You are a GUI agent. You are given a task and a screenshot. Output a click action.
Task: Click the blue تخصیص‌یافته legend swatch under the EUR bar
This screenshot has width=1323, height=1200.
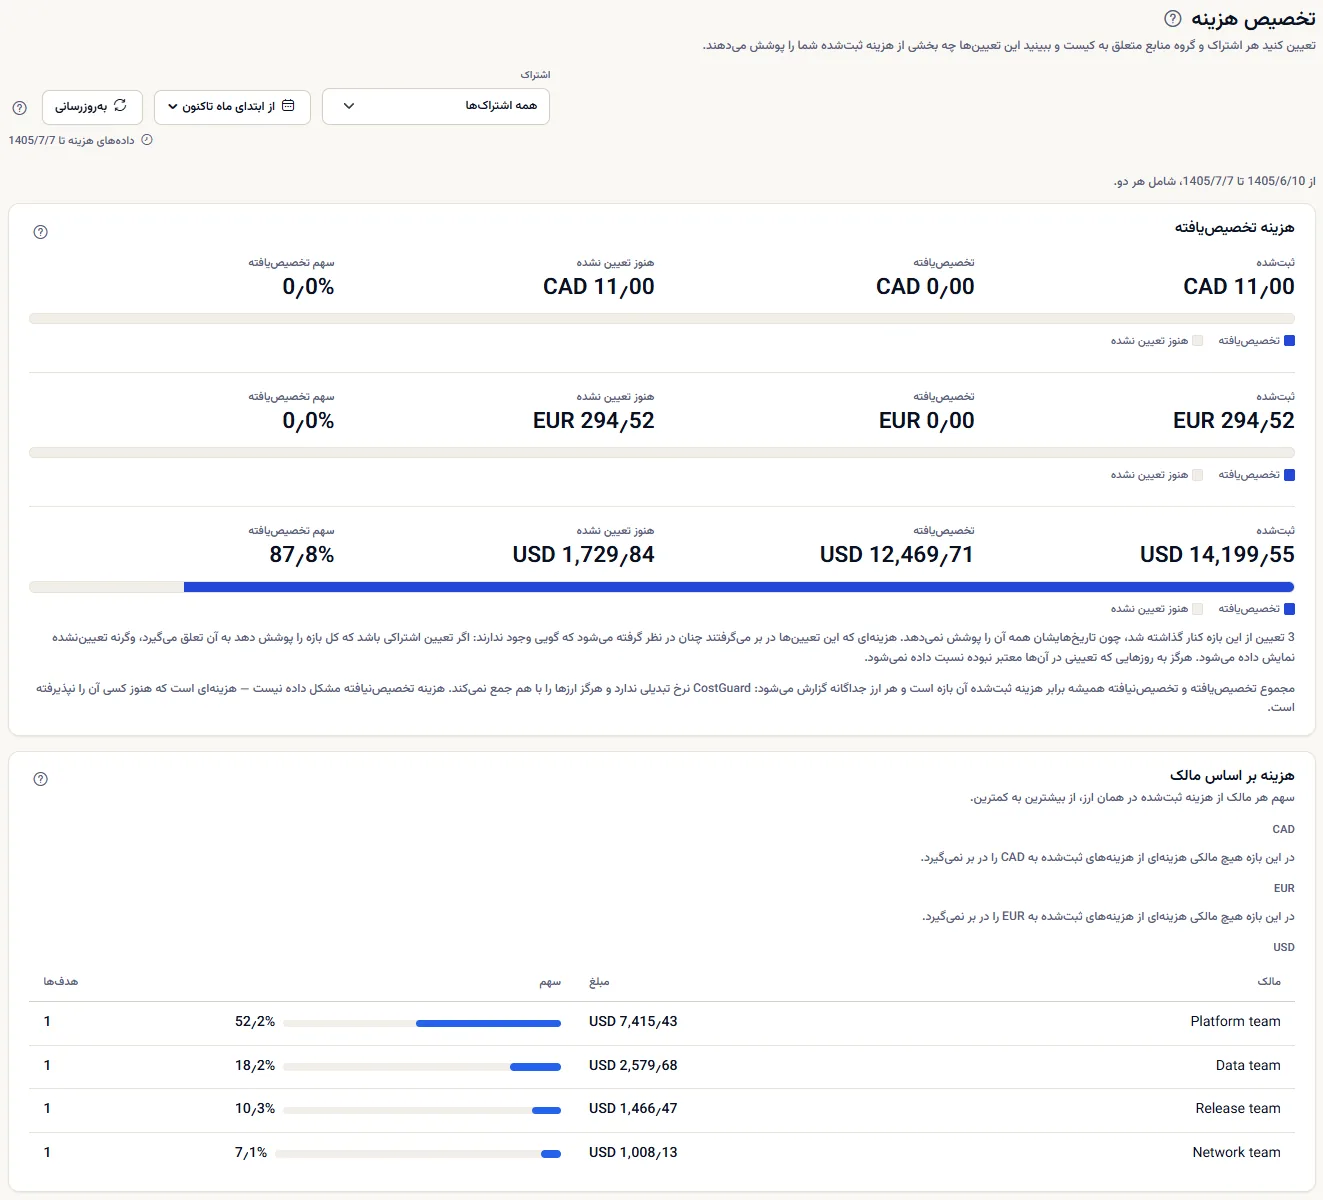[x=1289, y=475]
